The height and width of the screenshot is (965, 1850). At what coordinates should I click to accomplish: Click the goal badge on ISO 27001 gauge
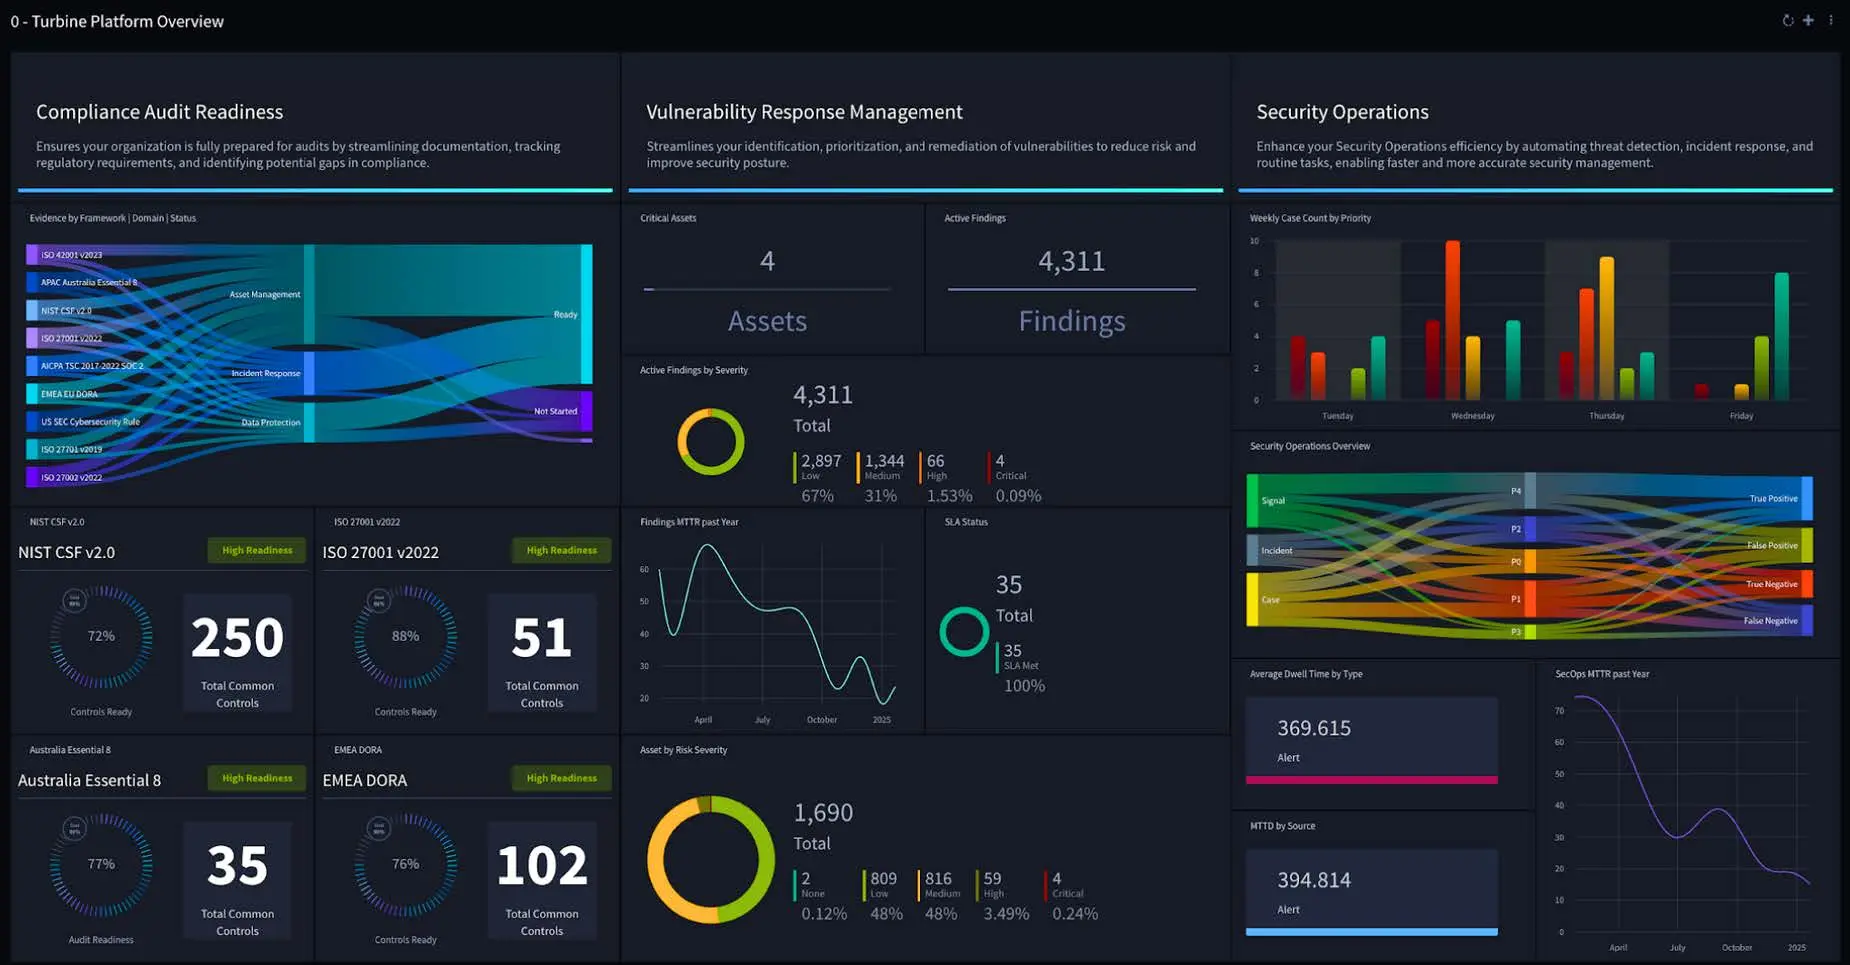point(379,601)
